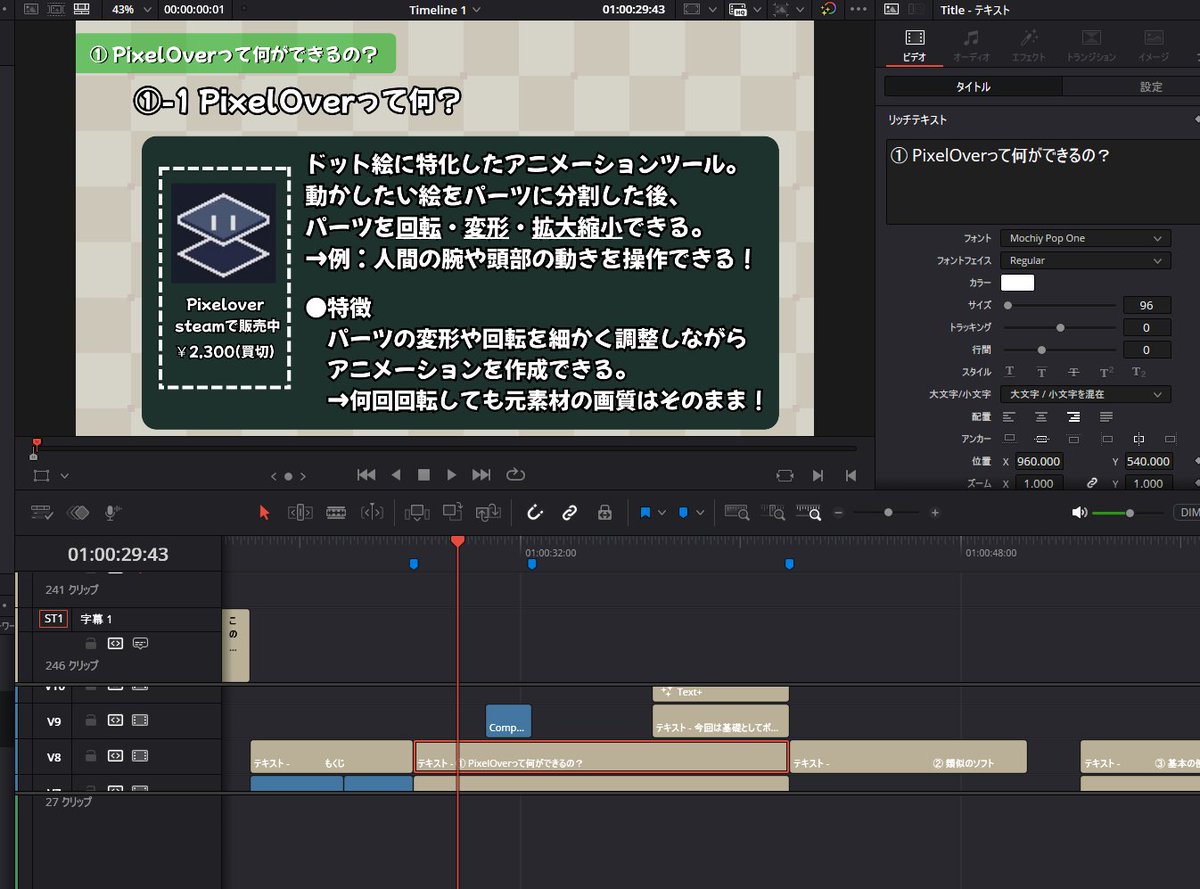Play the timeline in reverse
The width and height of the screenshot is (1200, 889).
396,475
